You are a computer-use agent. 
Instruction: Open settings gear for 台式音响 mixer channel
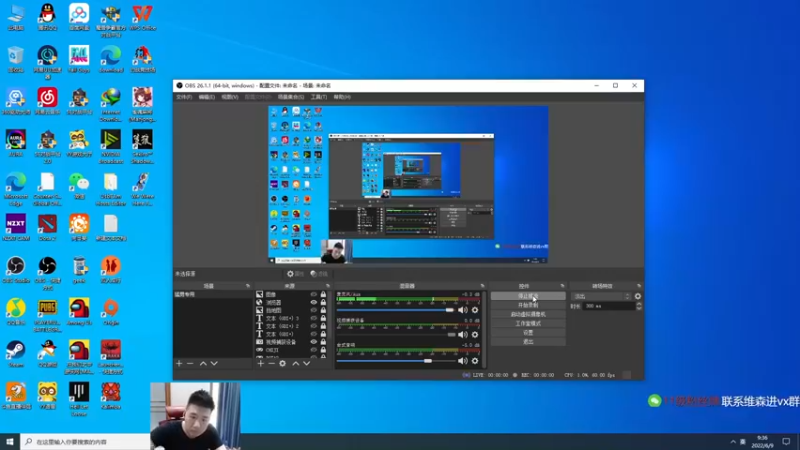click(475, 361)
